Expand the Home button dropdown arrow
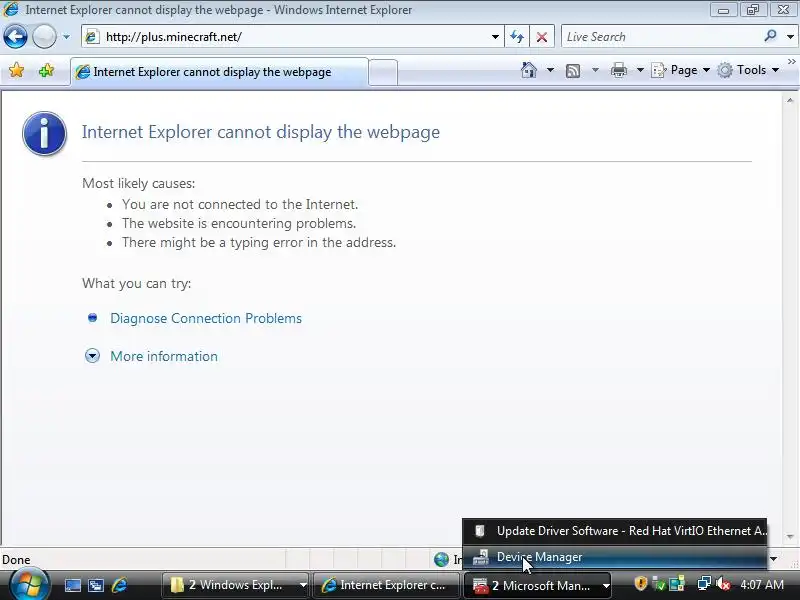 click(550, 70)
